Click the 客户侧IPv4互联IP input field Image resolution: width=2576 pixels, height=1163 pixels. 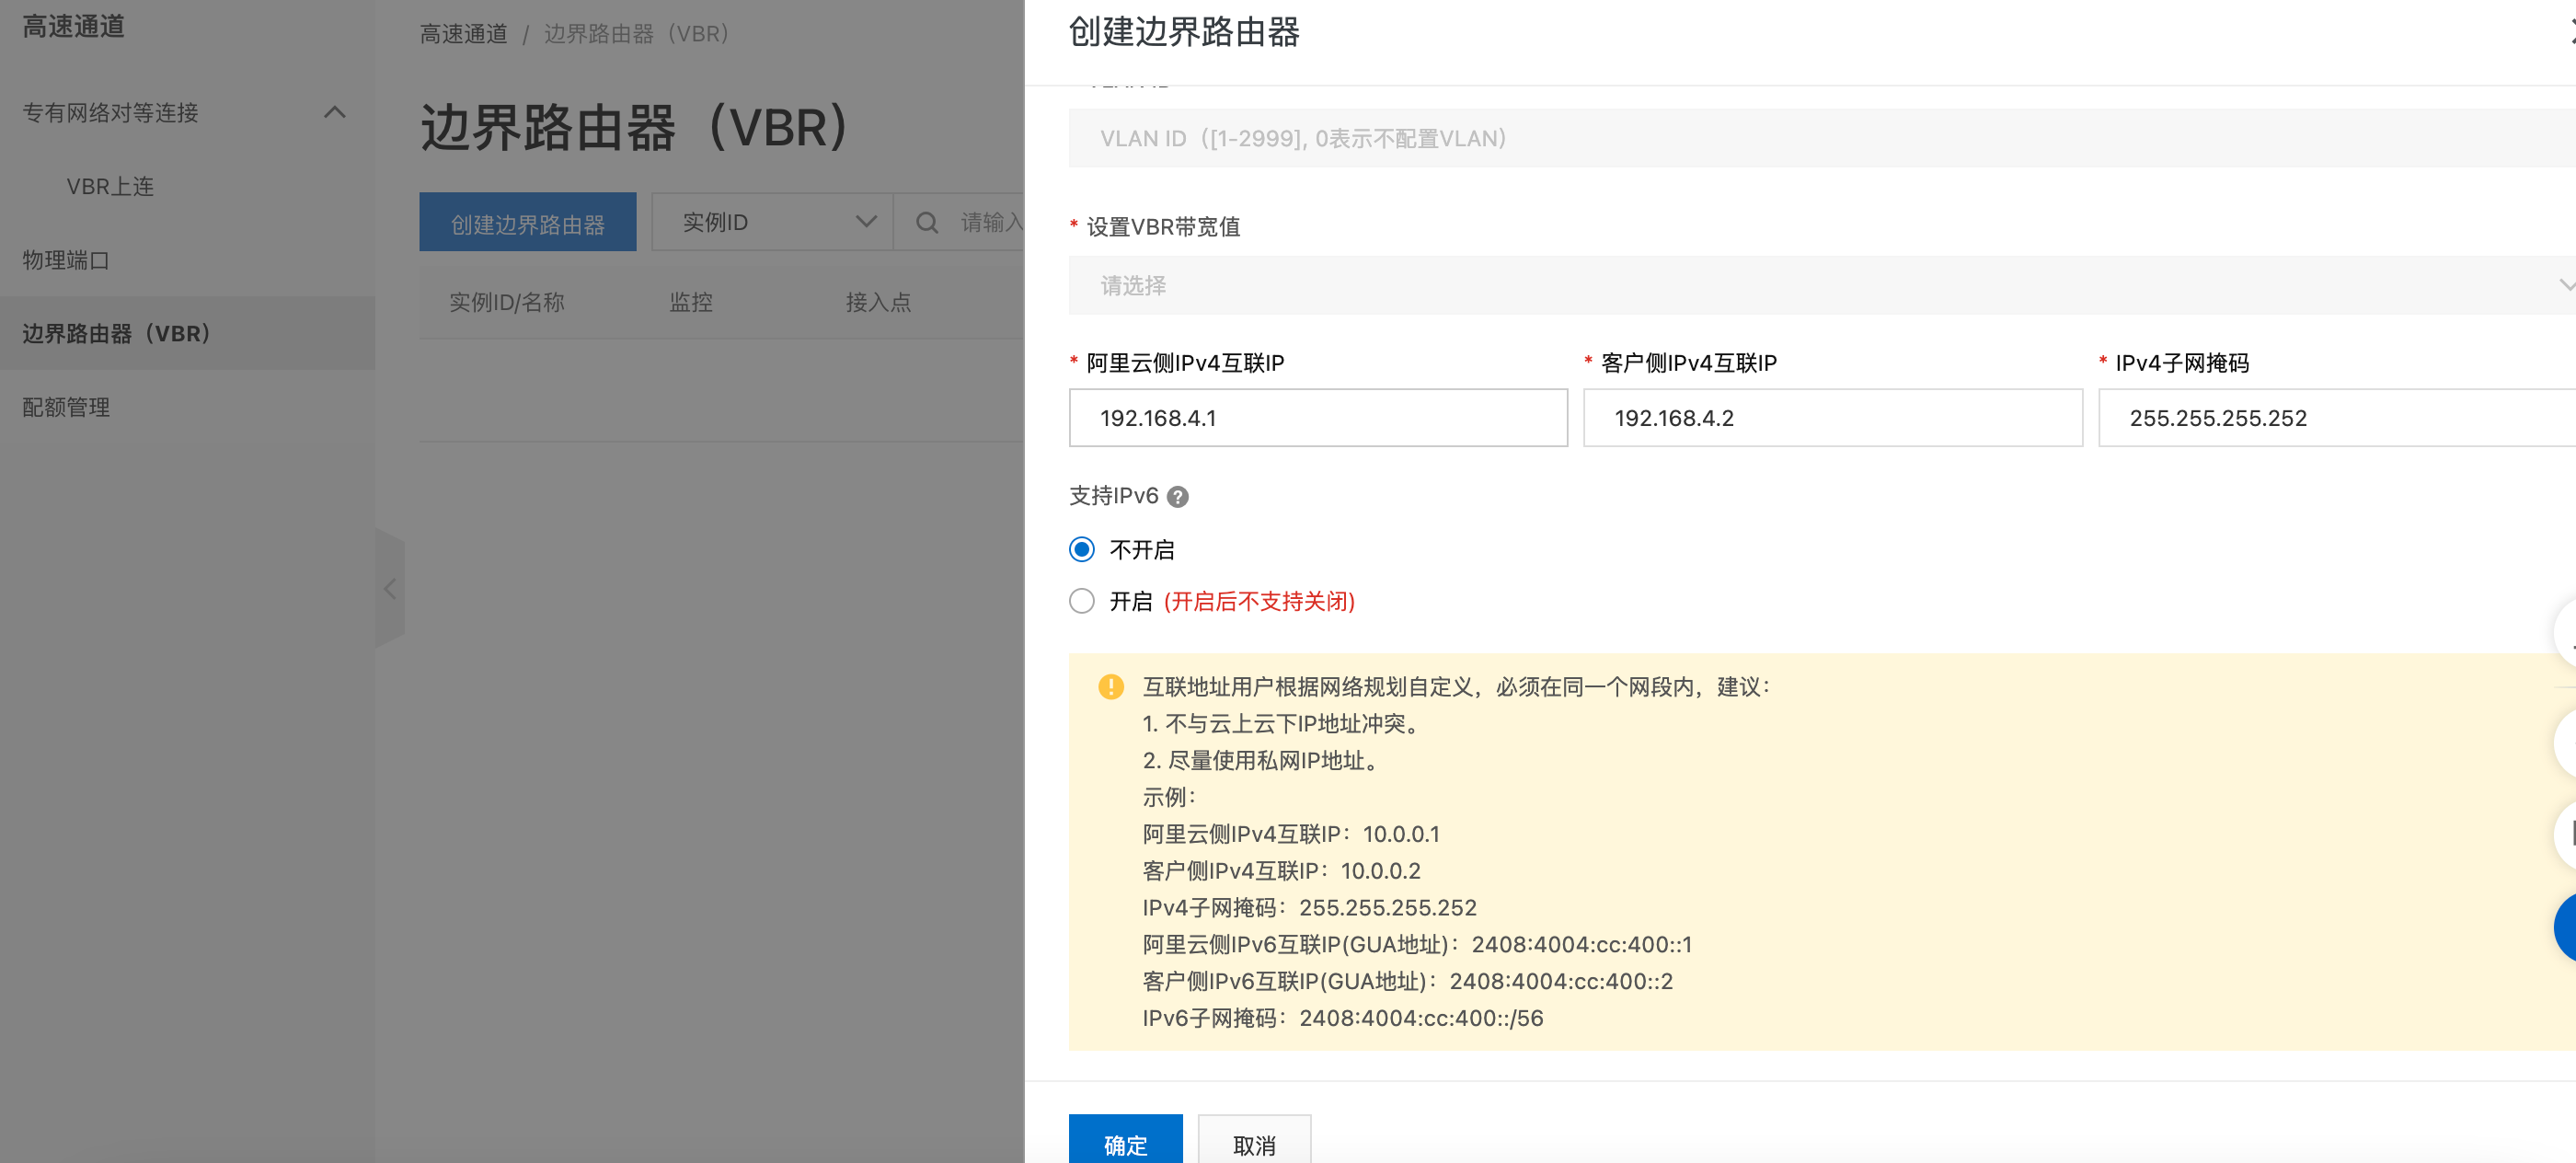1833,418
